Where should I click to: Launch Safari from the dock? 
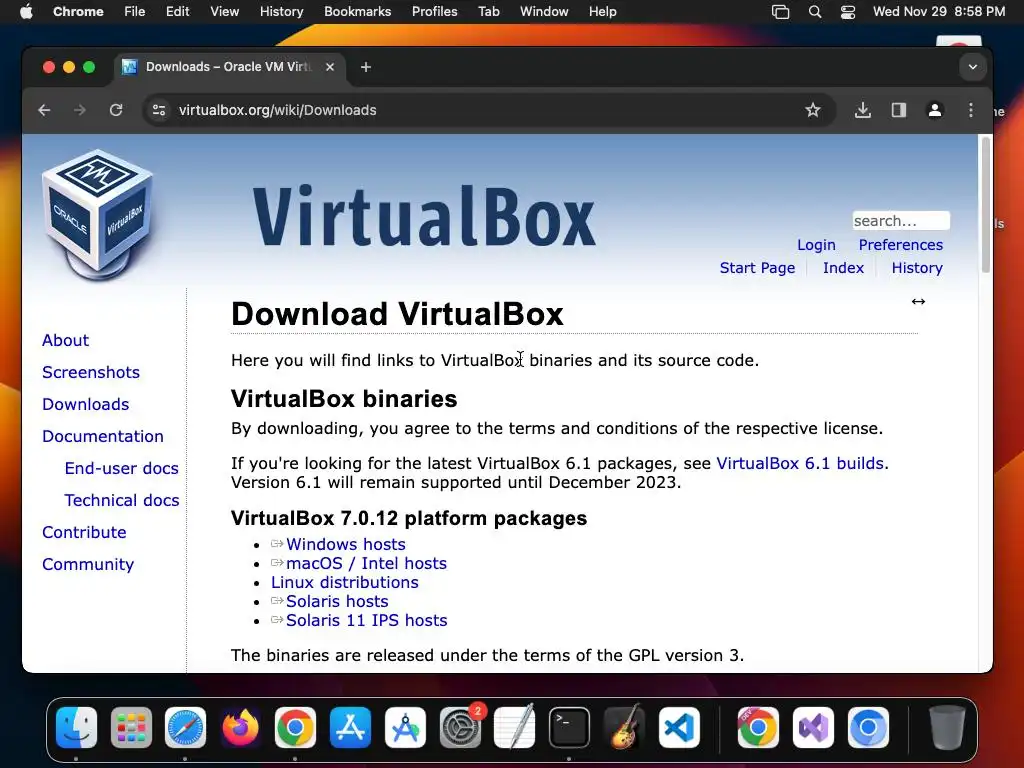tap(185, 728)
